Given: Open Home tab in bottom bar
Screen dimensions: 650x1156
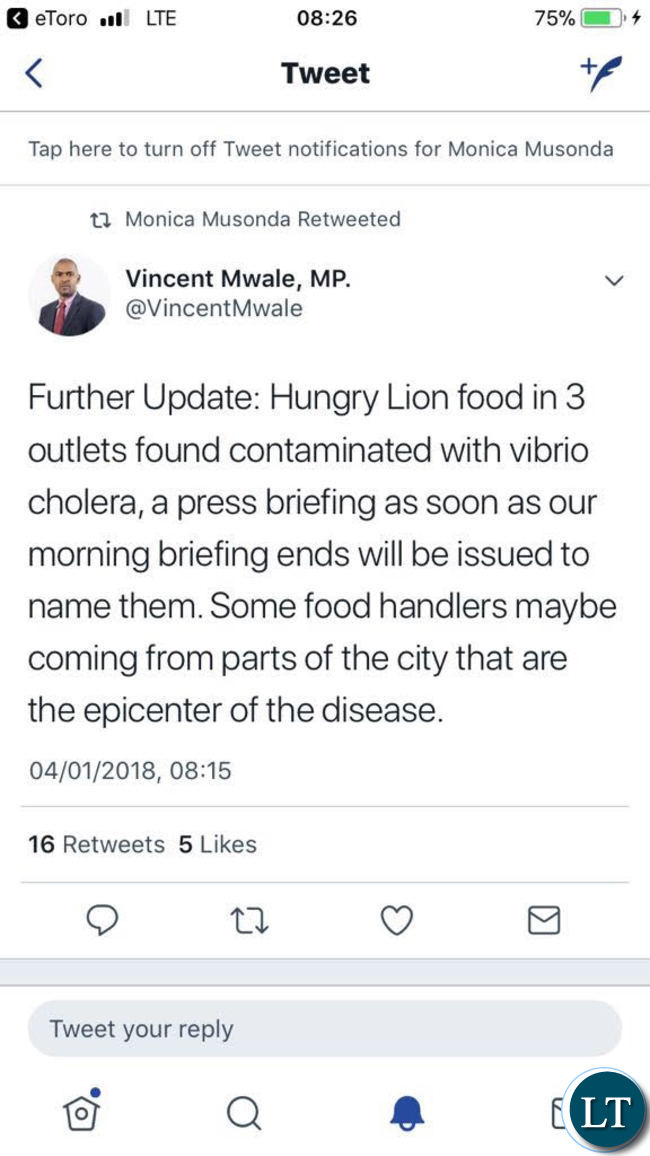Looking at the screenshot, I should pyautogui.click(x=82, y=1109).
